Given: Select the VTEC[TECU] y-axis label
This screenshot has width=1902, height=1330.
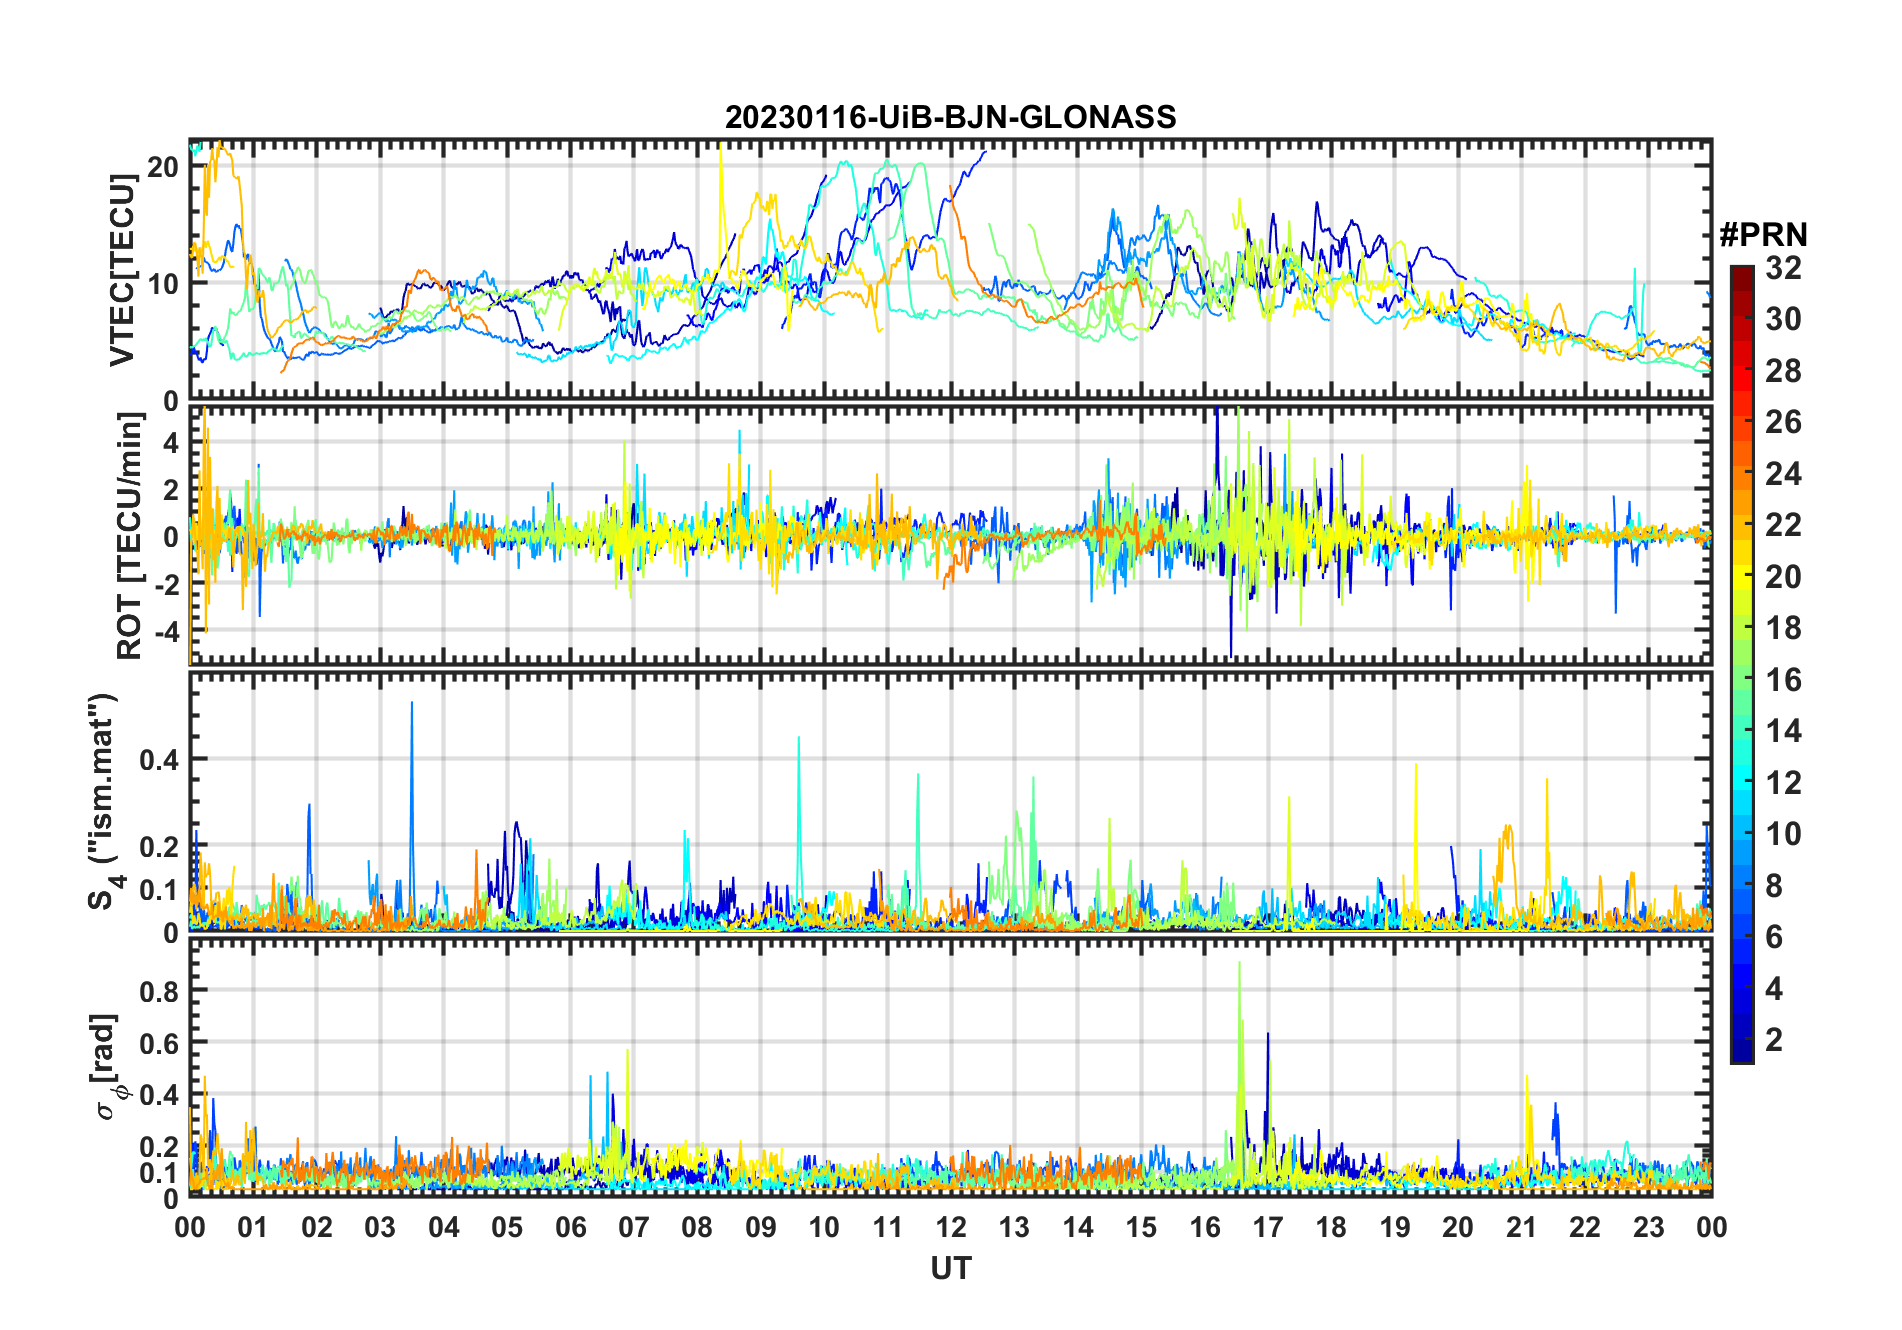Looking at the screenshot, I should point(122,270).
